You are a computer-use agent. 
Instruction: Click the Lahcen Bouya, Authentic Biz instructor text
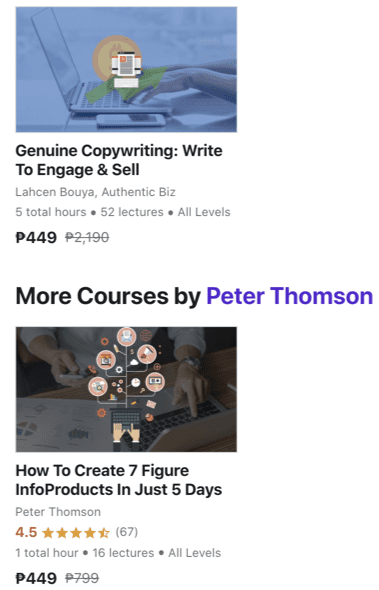[95, 192]
